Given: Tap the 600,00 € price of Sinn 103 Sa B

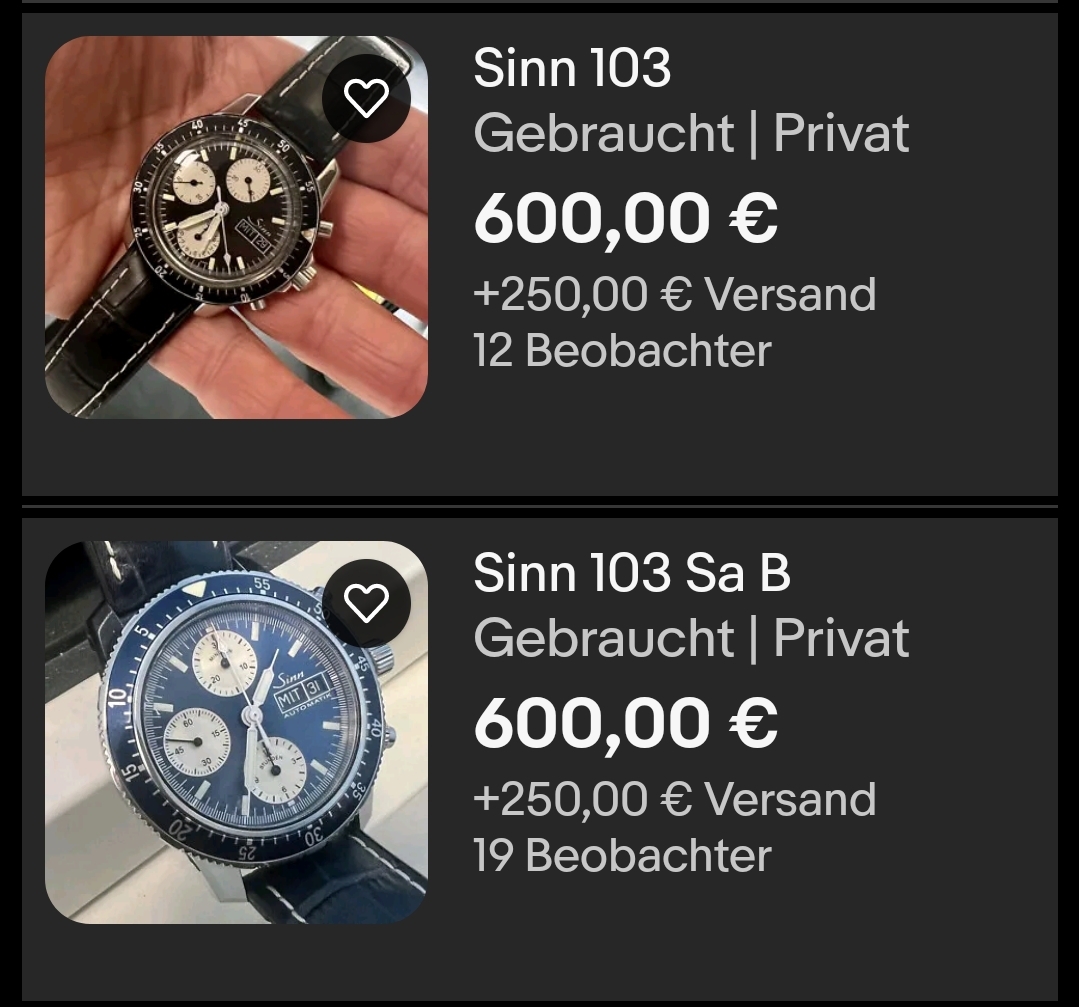Looking at the screenshot, I should 626,724.
